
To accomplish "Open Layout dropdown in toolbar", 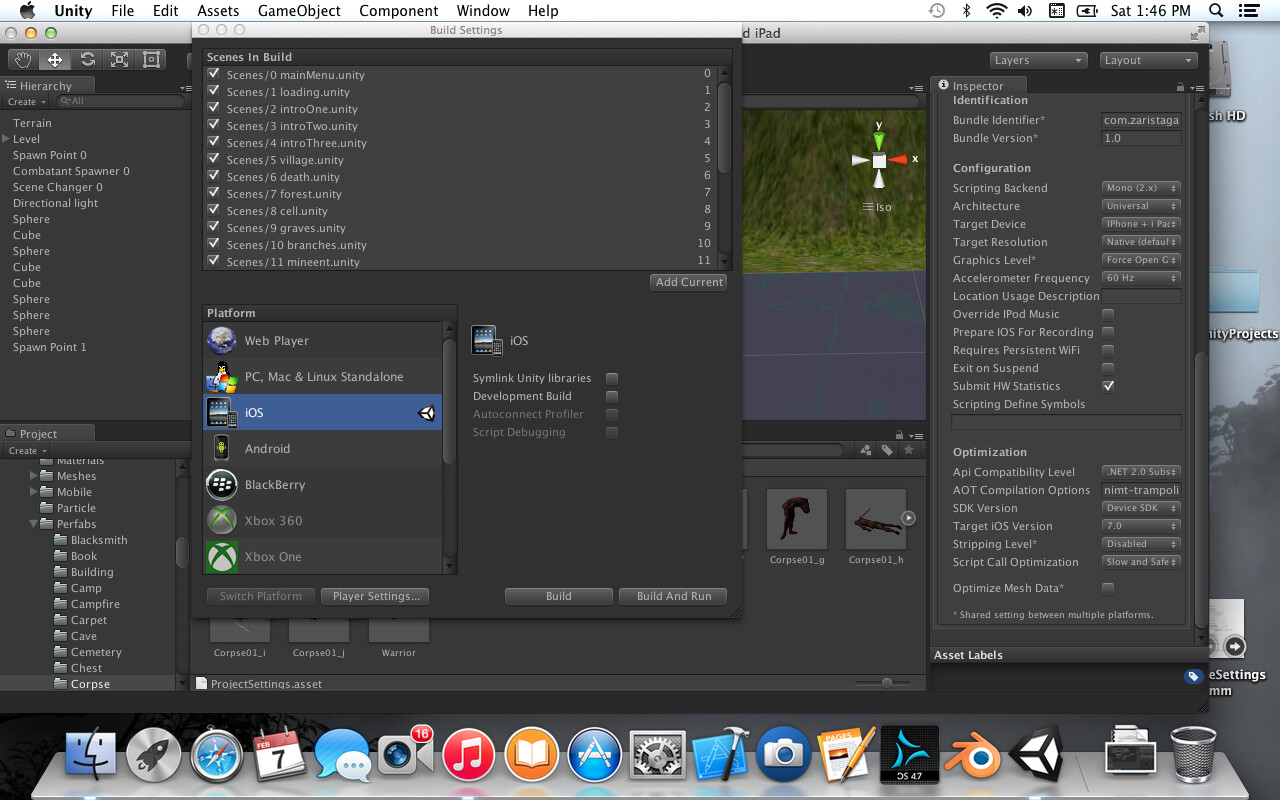I will tap(1149, 60).
